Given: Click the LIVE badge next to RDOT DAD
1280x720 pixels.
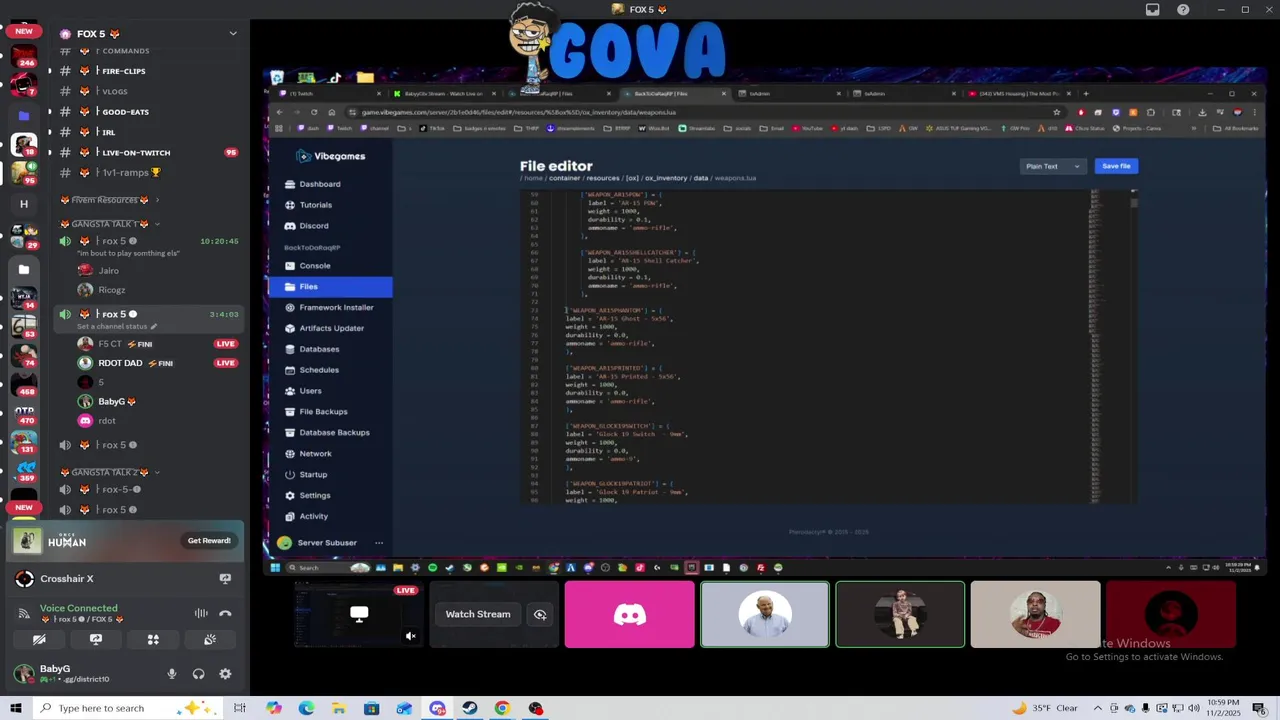Looking at the screenshot, I should pos(225,363).
